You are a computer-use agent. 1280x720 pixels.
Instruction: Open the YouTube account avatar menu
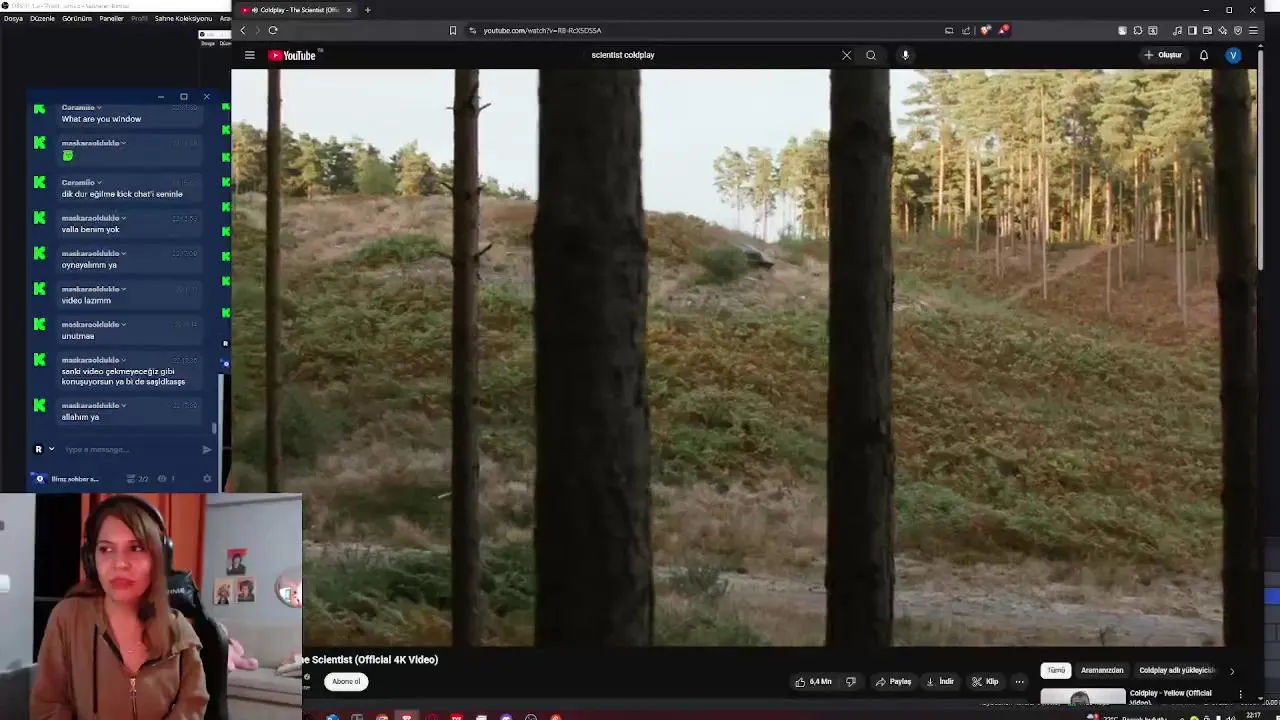click(x=1233, y=55)
